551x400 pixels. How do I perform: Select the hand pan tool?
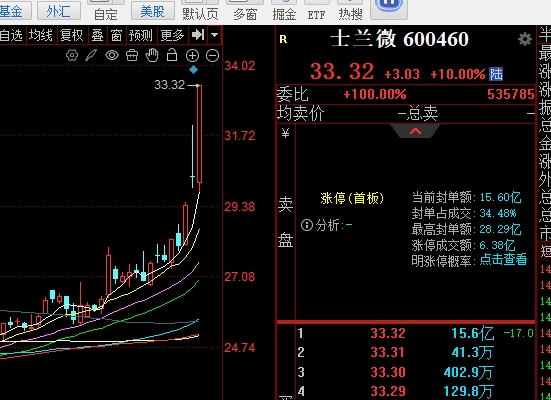pyautogui.click(x=152, y=56)
